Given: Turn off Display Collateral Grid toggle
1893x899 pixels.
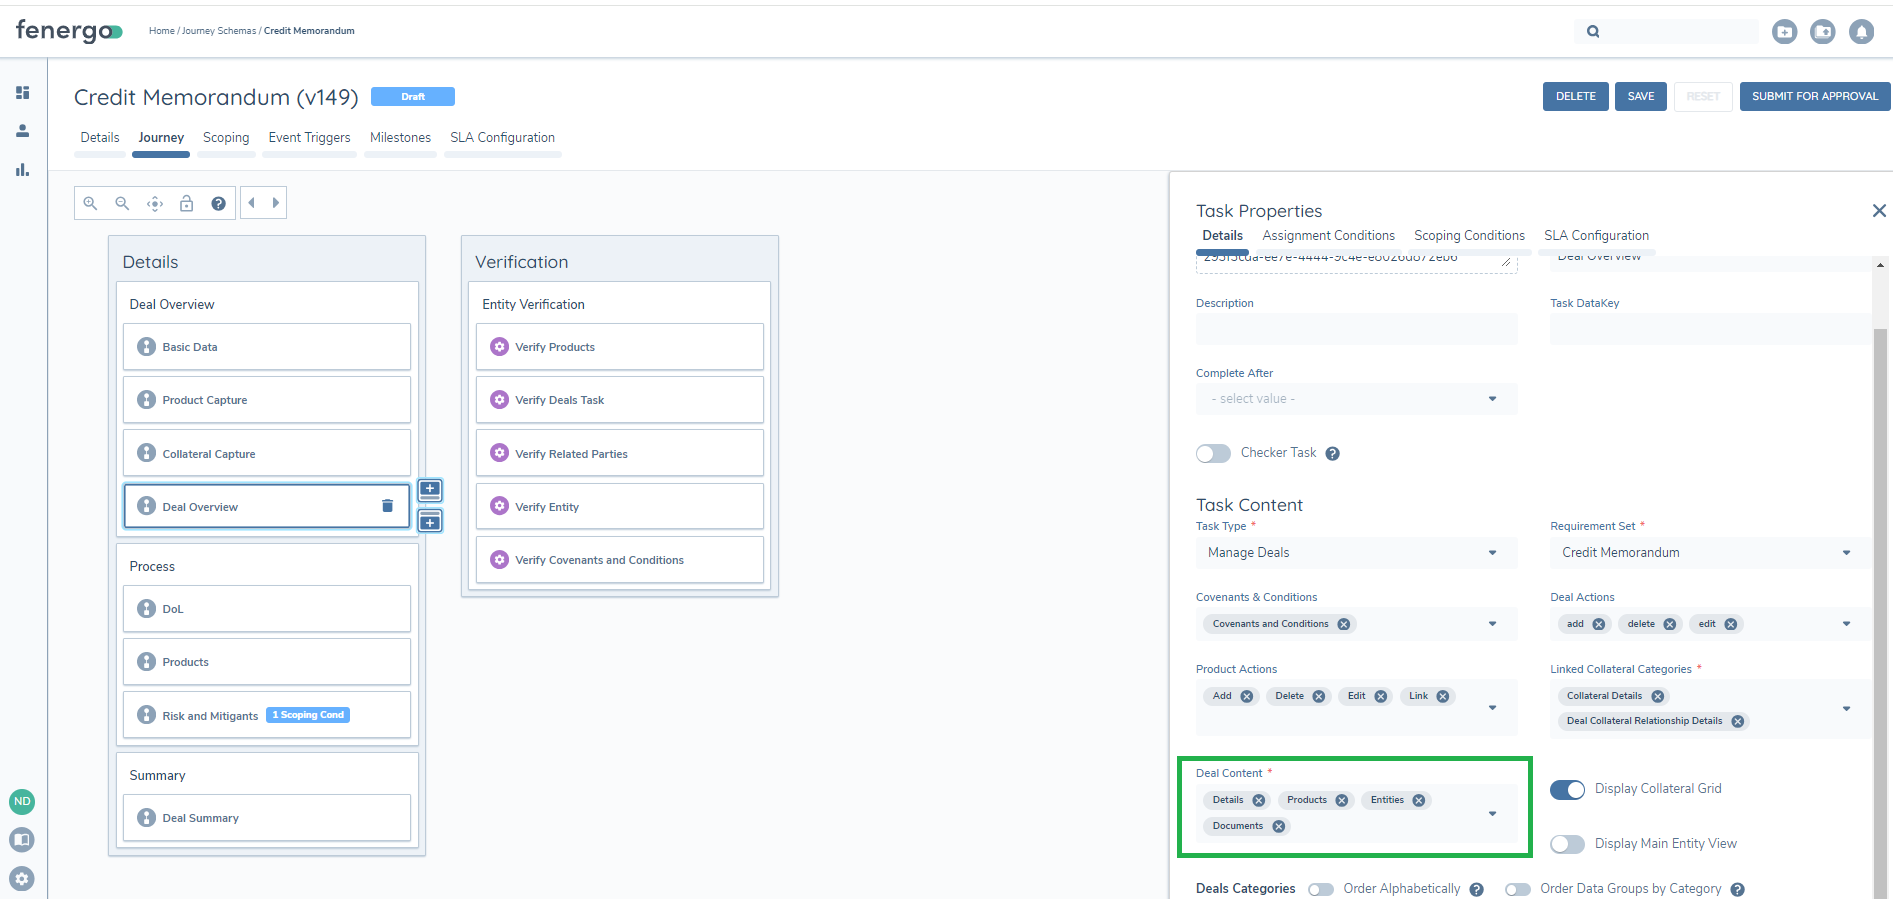Looking at the screenshot, I should [1567, 790].
